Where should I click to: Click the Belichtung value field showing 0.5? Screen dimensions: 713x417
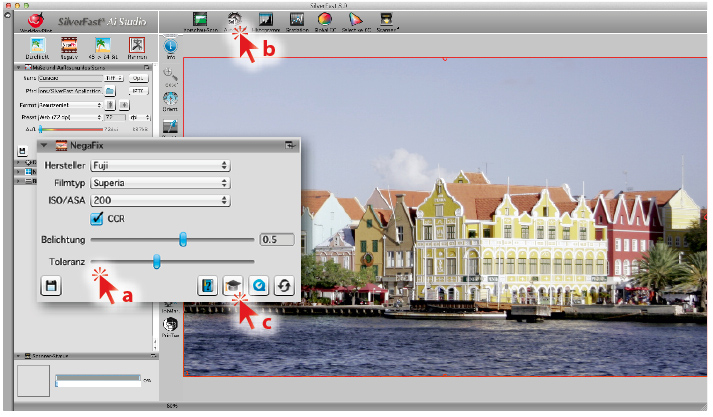[x=275, y=240]
